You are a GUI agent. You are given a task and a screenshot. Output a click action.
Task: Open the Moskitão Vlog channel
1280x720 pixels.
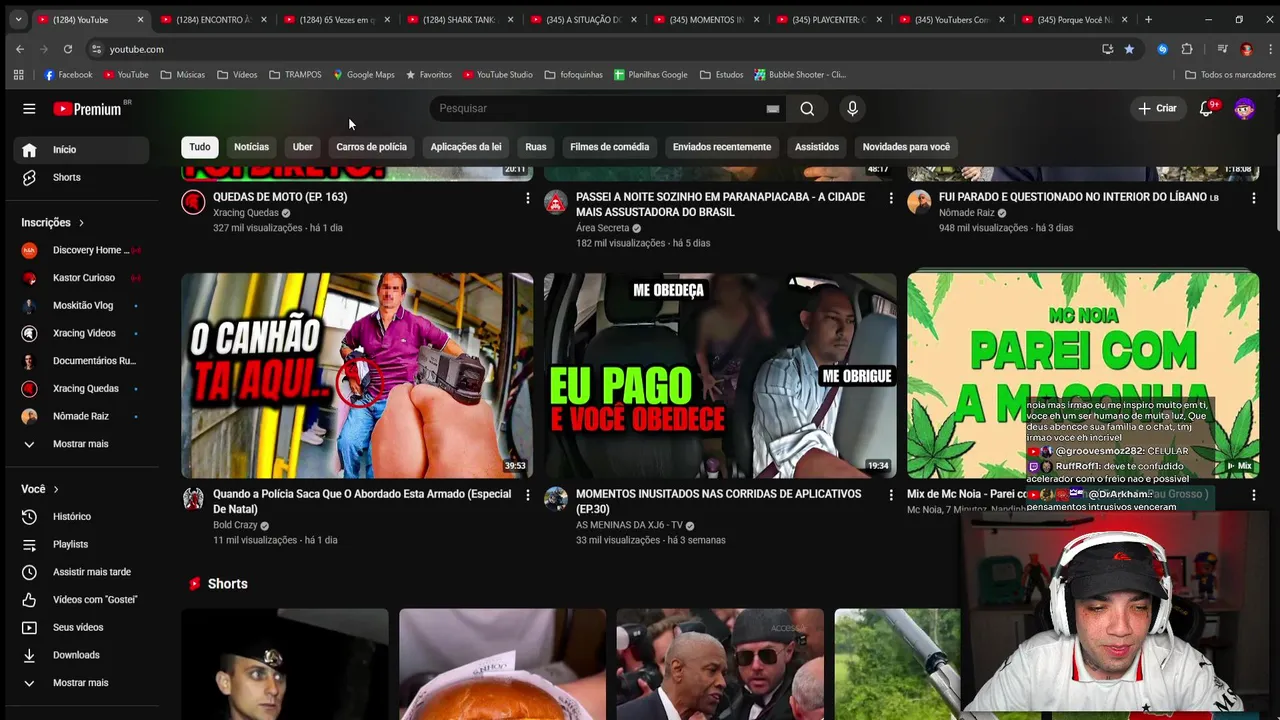(x=81, y=305)
